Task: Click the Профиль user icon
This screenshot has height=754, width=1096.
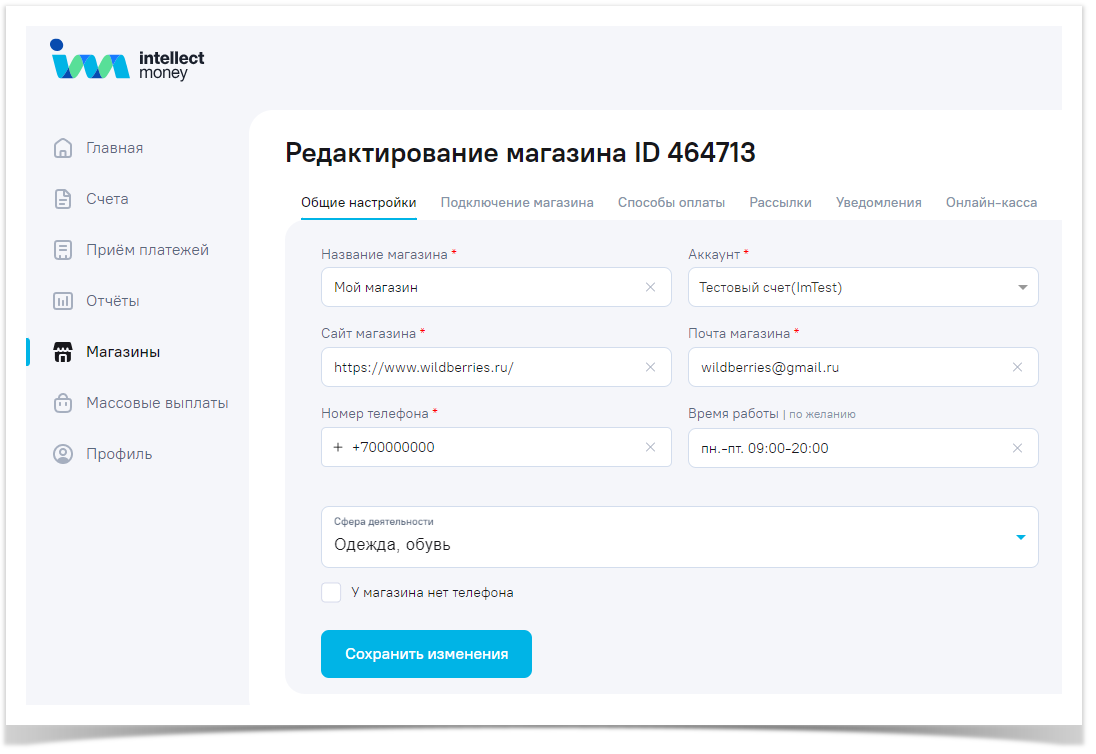Action: coord(63,454)
